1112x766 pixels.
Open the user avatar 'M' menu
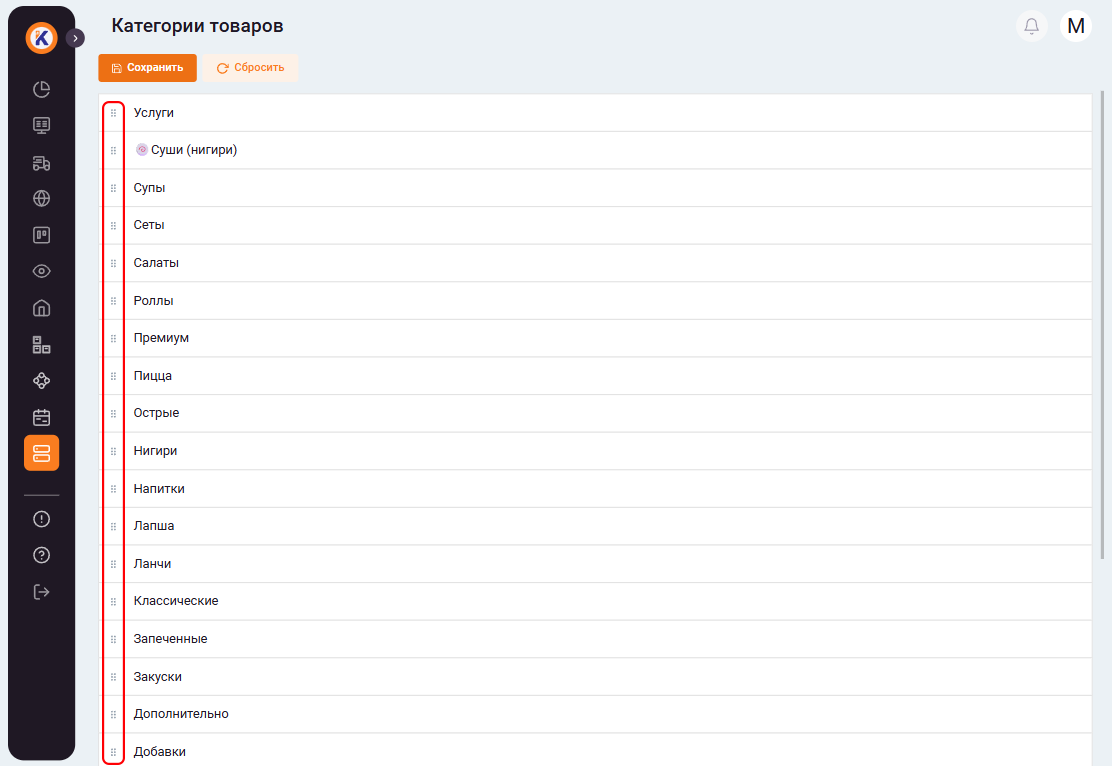(x=1076, y=26)
